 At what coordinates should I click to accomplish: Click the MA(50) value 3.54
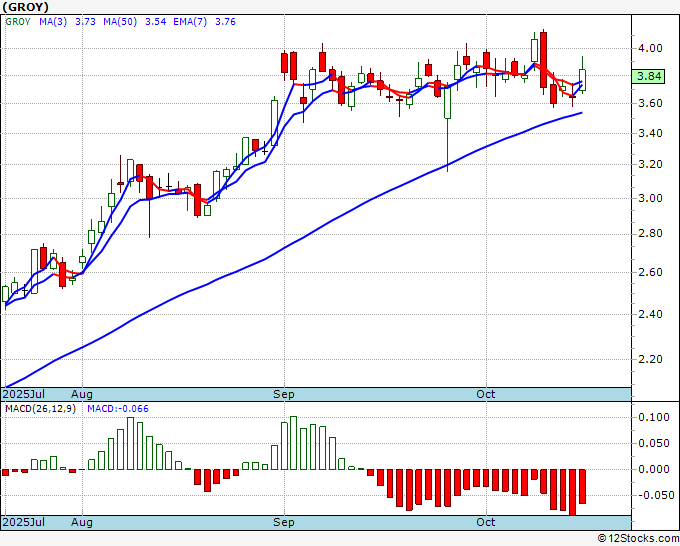click(155, 22)
